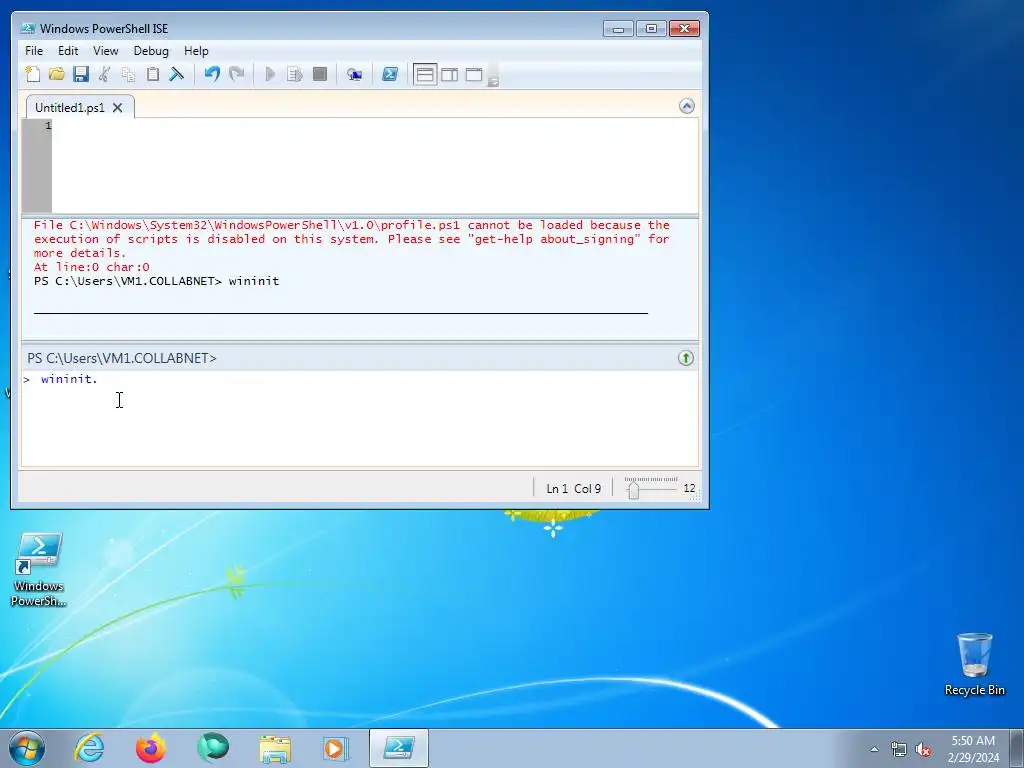Click the Ln 1 Col 9 status indicator
1024x768 pixels.
tap(573, 488)
